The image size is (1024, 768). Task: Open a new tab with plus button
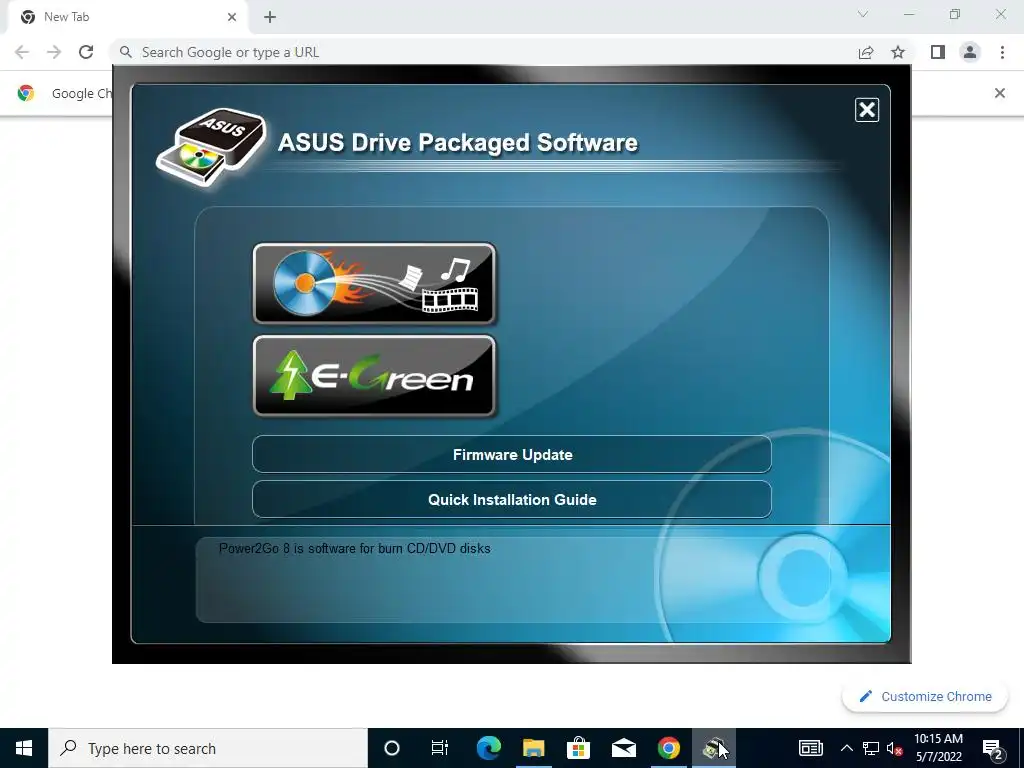coord(270,17)
